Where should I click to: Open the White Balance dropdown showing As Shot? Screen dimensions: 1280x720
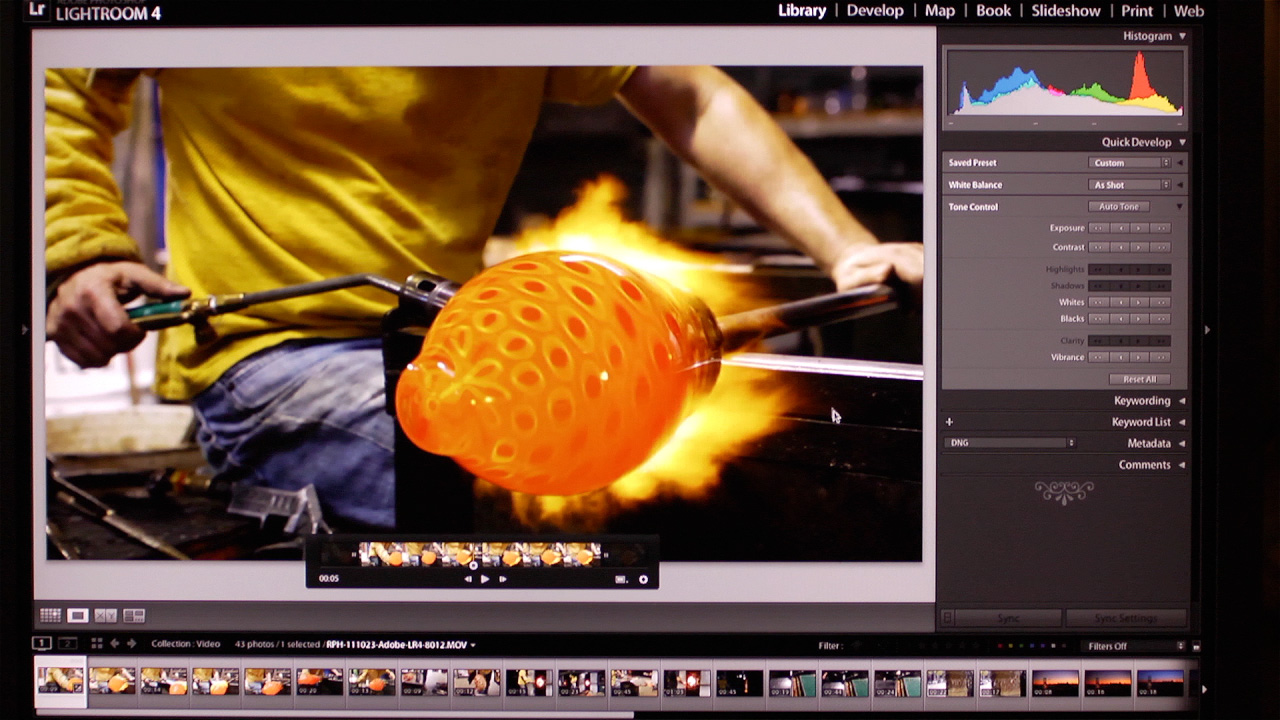[x=1128, y=184]
